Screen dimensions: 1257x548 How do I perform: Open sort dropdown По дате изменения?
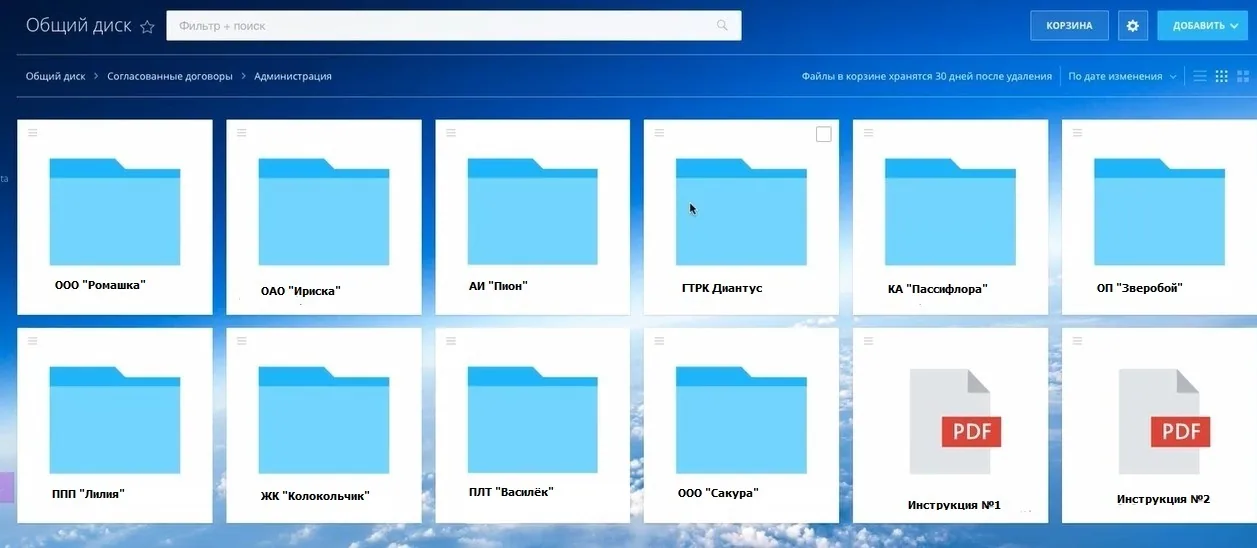pyautogui.click(x=1122, y=76)
